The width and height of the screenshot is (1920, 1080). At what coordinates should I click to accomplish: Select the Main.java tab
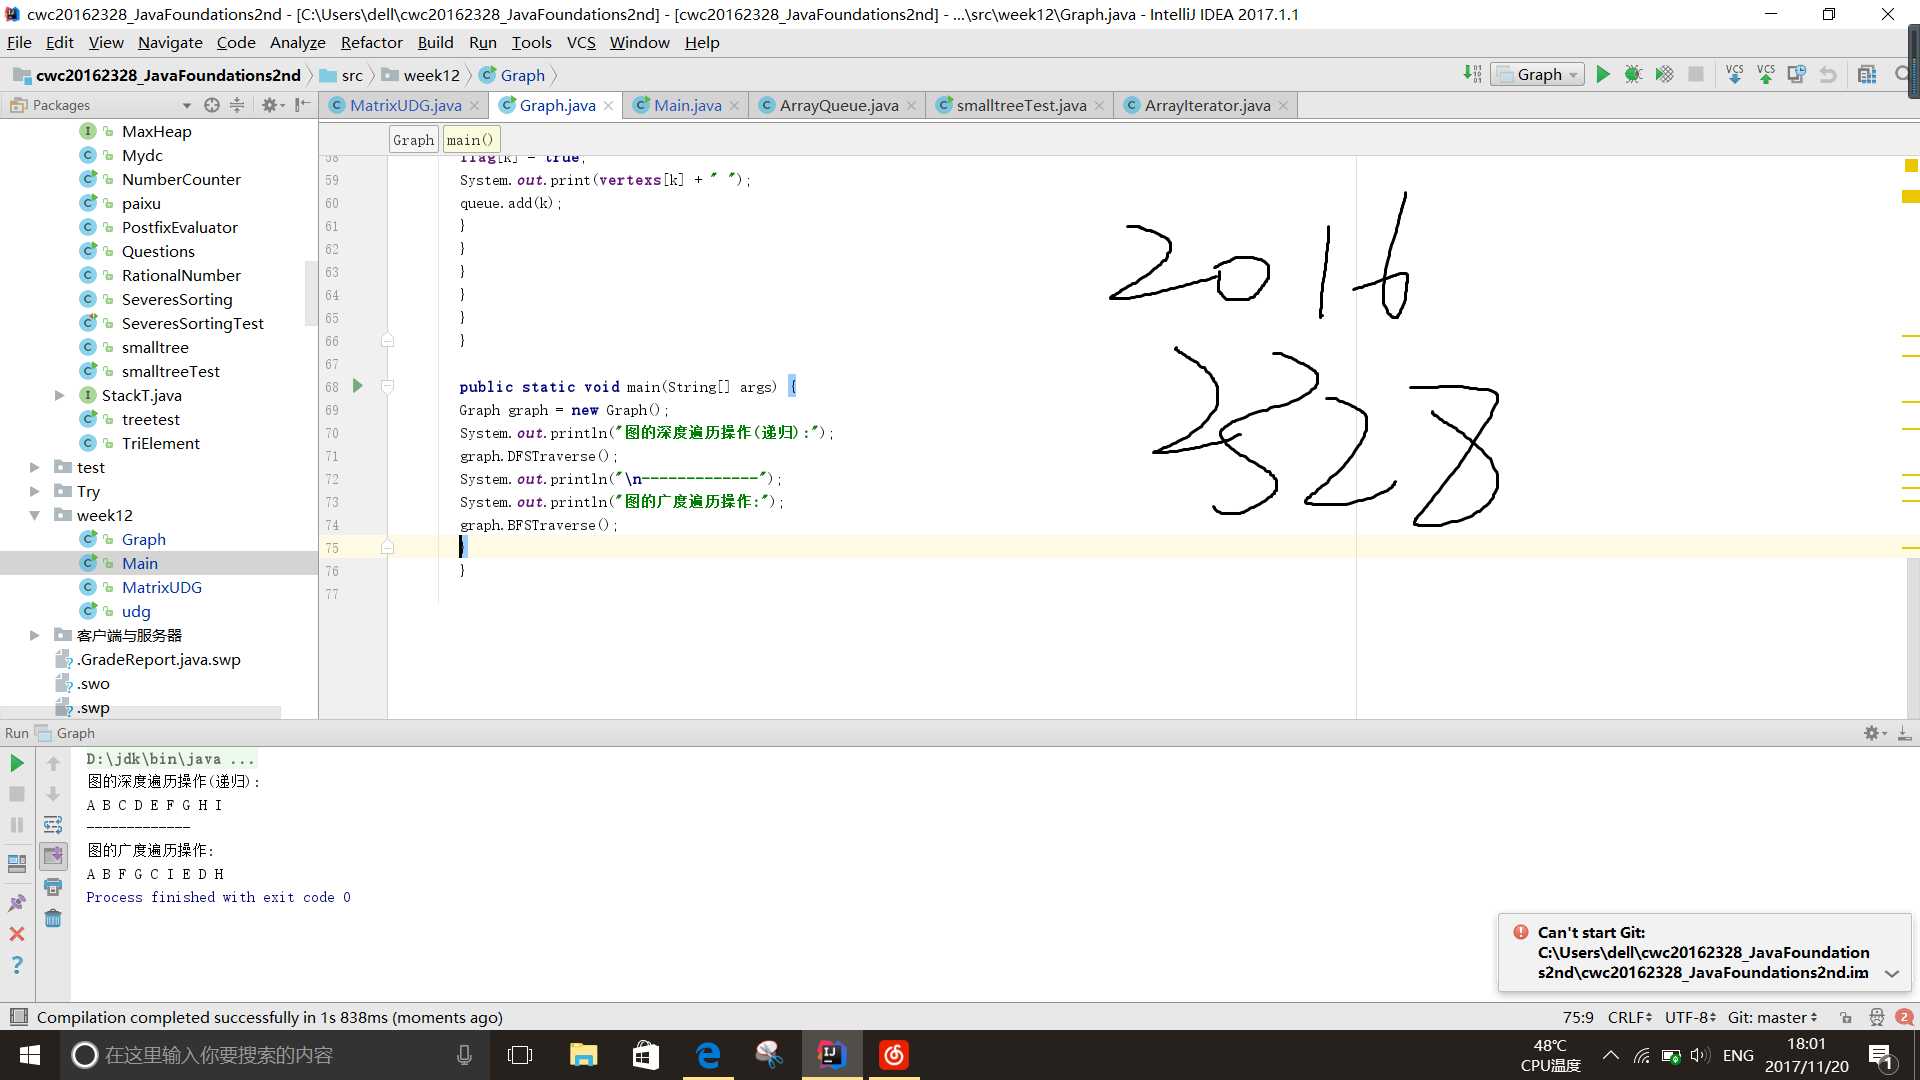pyautogui.click(x=682, y=104)
